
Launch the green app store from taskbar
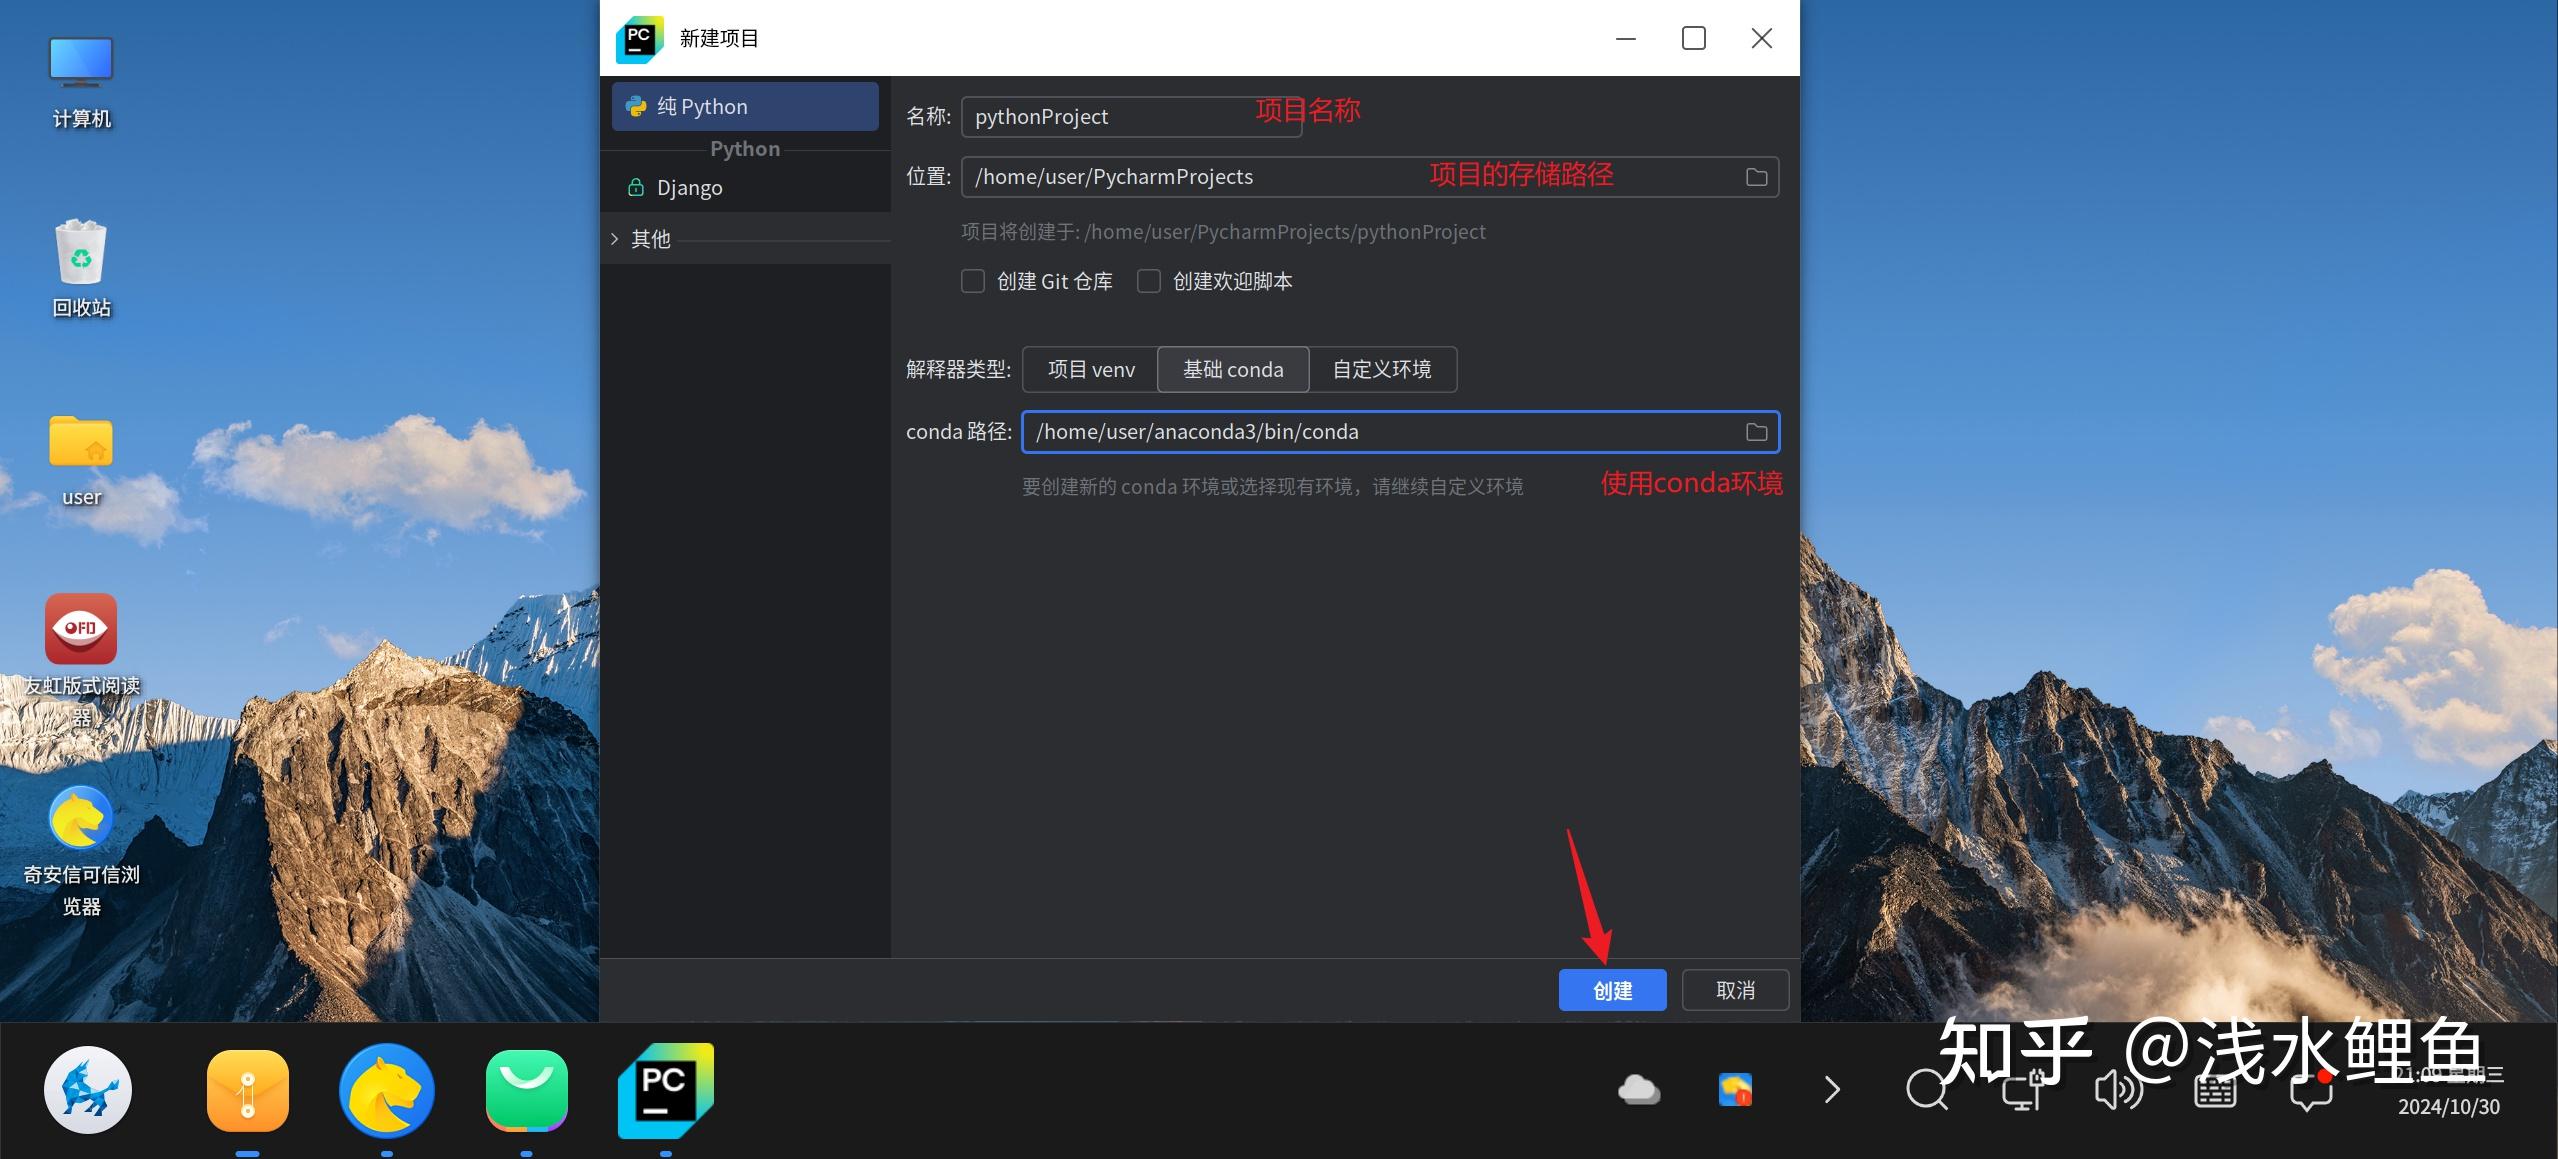[x=527, y=1090]
